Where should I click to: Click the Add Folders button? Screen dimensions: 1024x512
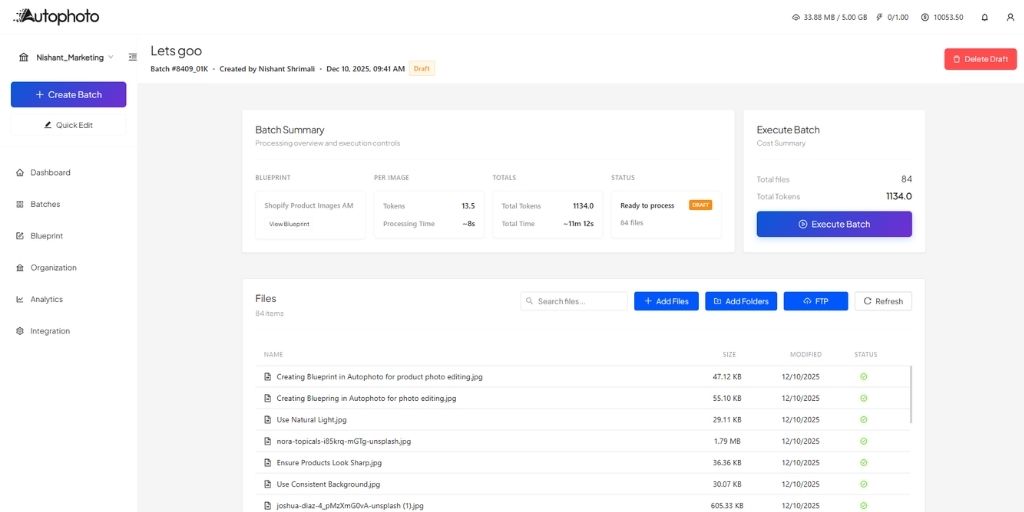741,301
